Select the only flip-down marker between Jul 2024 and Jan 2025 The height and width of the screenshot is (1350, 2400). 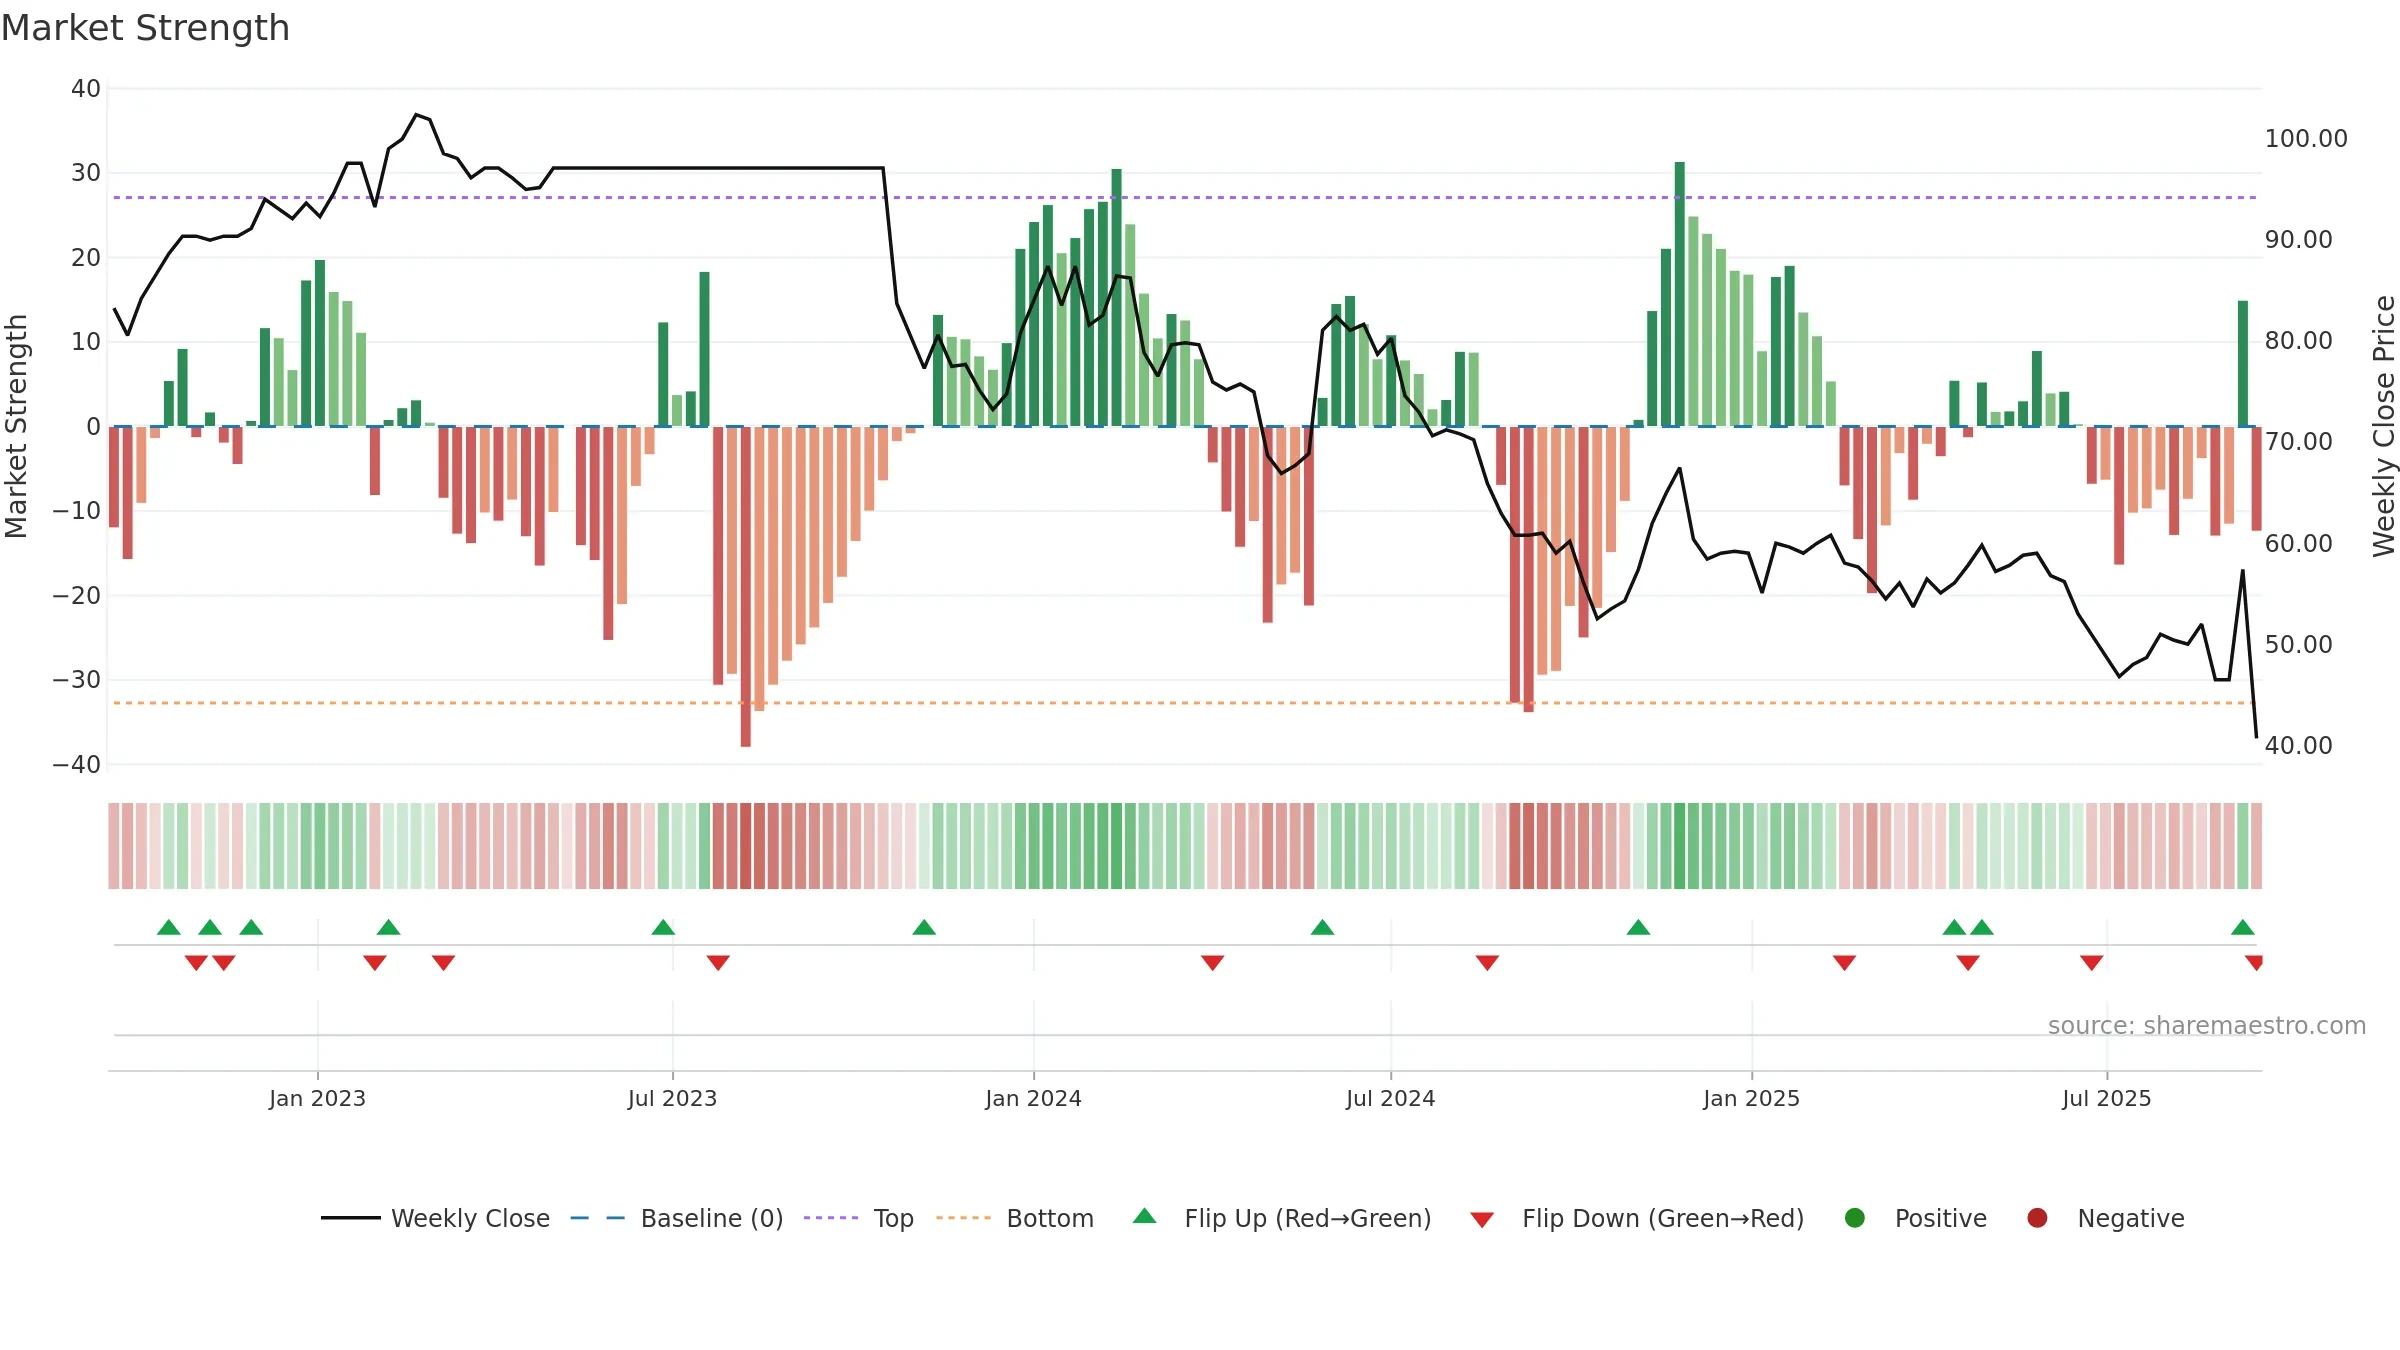pyautogui.click(x=1487, y=963)
